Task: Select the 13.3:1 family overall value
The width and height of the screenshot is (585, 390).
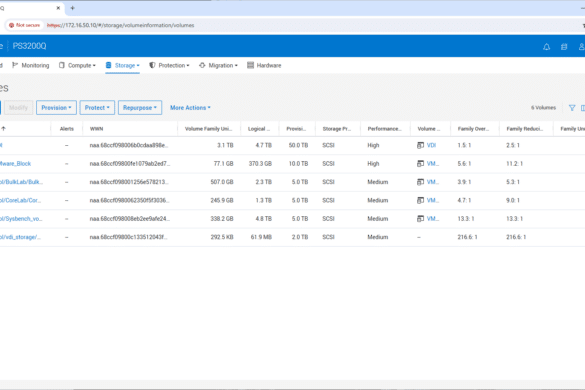Action: coord(466,218)
